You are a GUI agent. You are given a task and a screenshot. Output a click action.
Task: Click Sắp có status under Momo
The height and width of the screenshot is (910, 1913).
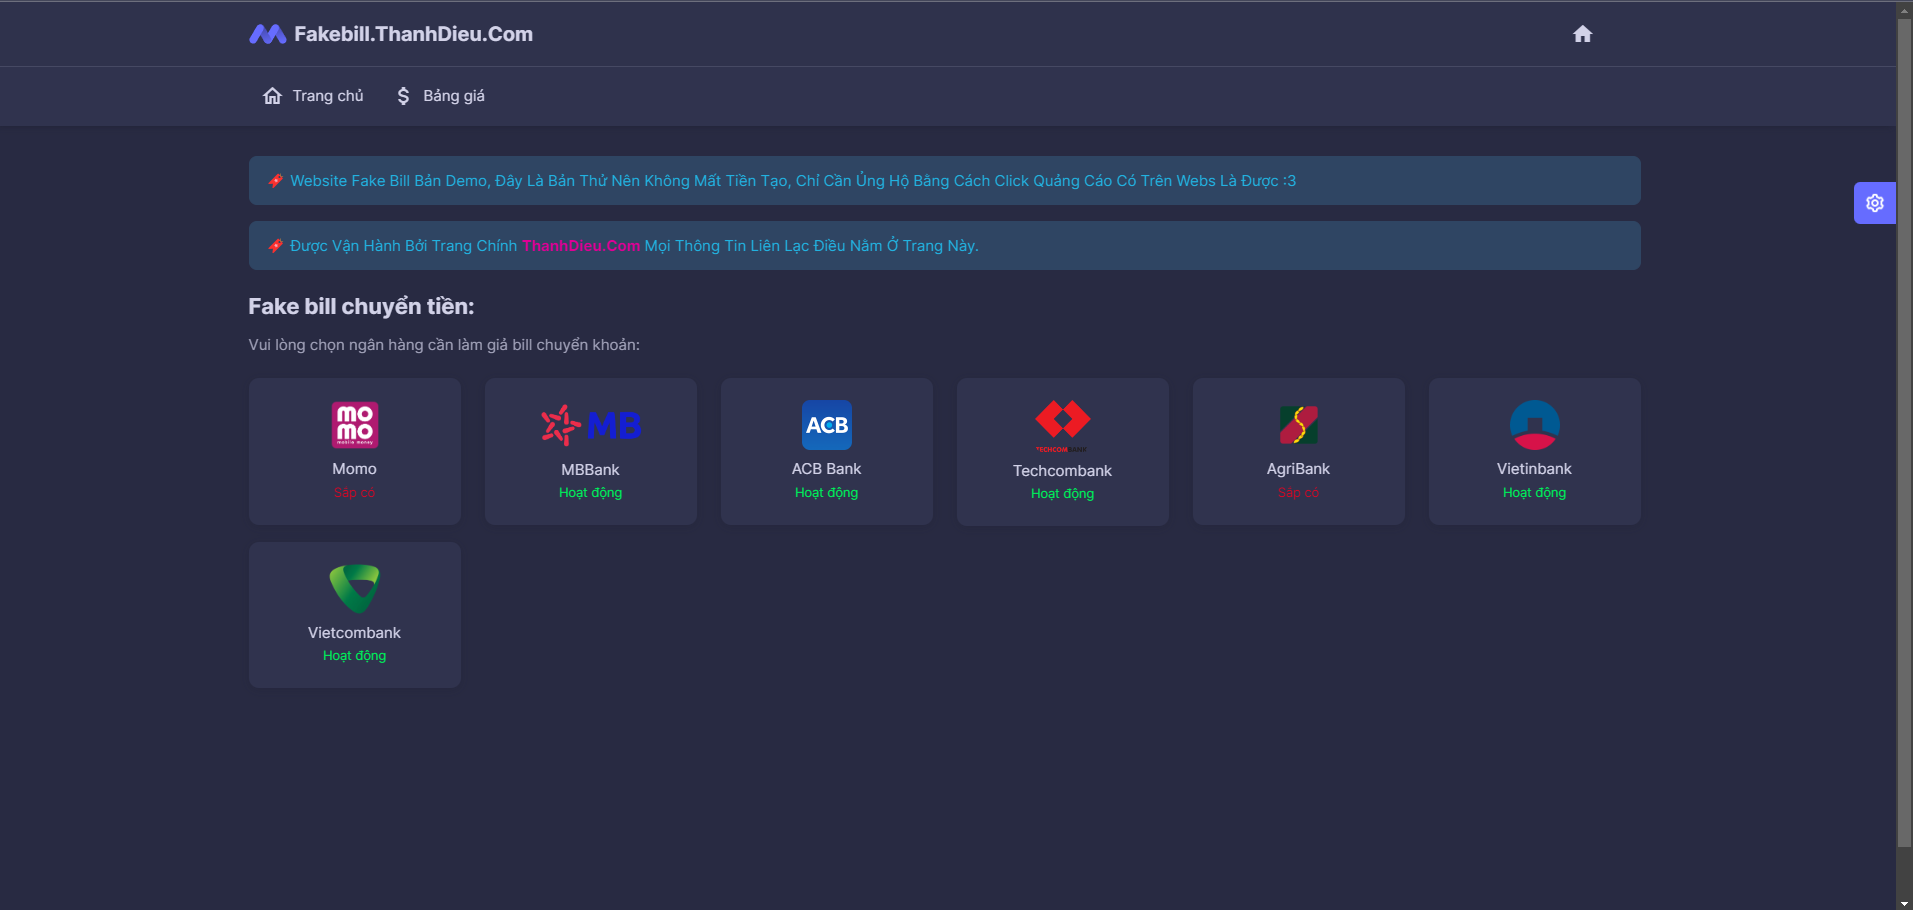[x=355, y=493]
